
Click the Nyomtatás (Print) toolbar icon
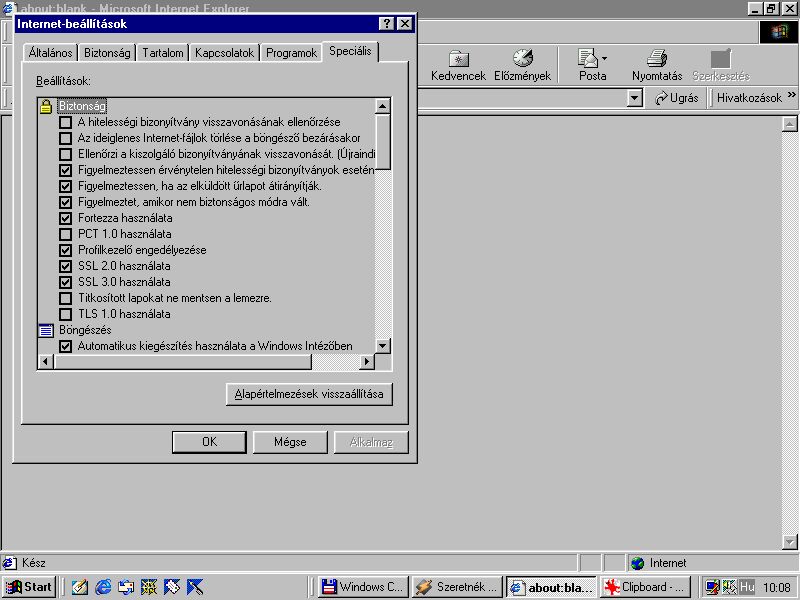coord(656,65)
